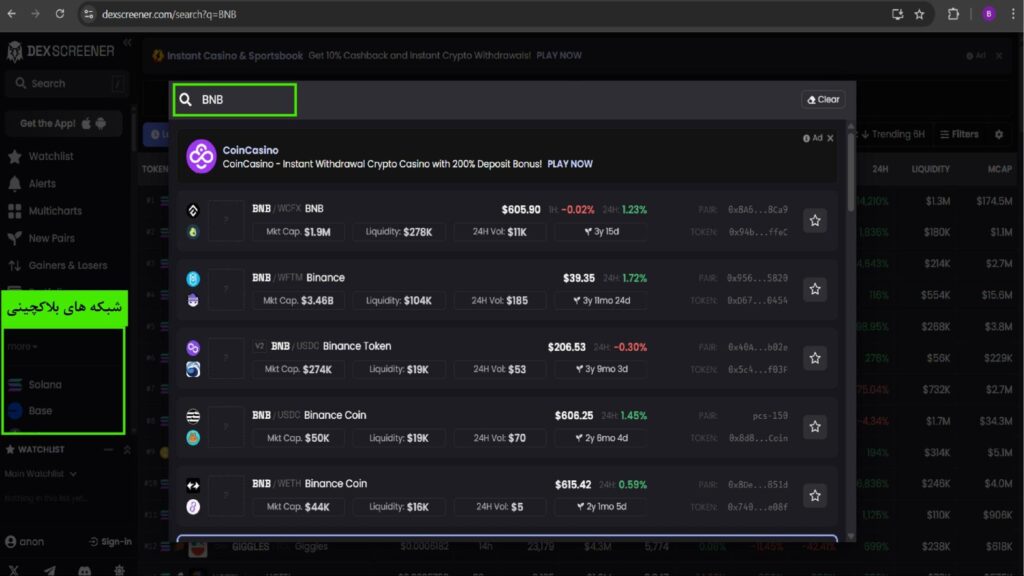Open the BNB/WETH Binance Coin result
The image size is (1024, 576).
[x=507, y=496]
